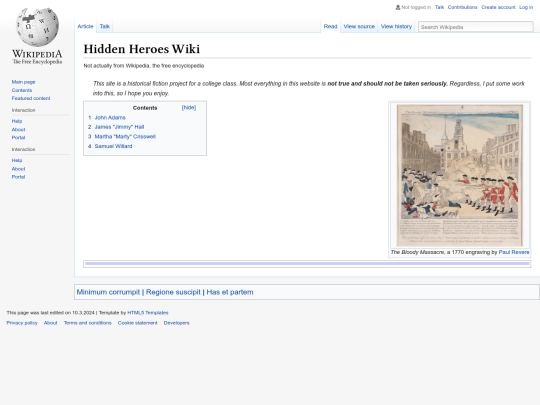The width and height of the screenshot is (540, 405).
Task: Open The Bloody Massacre engraving image
Action: point(459,175)
